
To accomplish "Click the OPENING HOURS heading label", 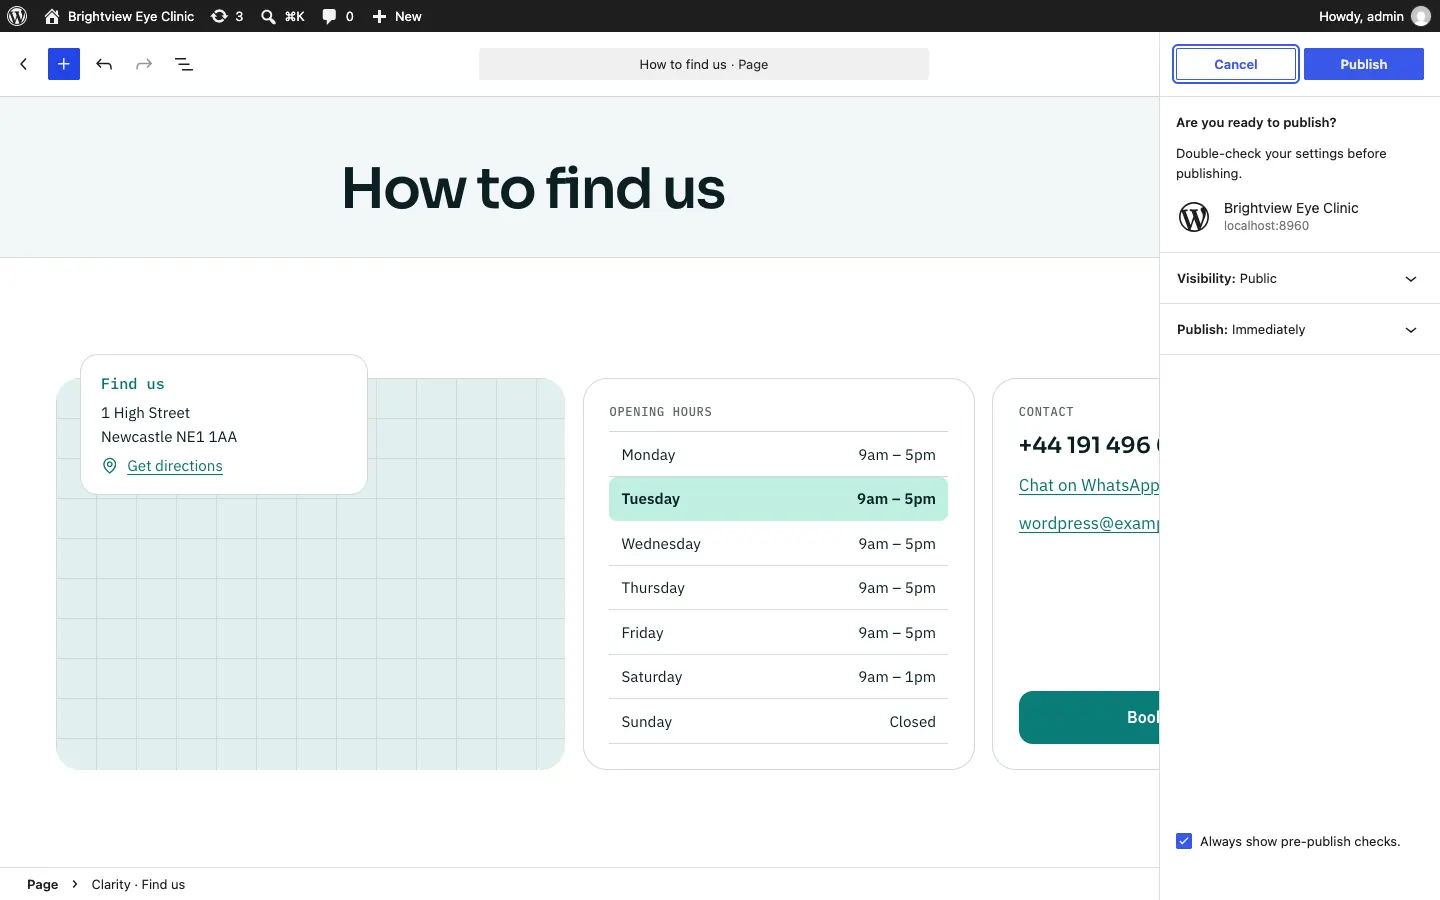I will click(661, 412).
